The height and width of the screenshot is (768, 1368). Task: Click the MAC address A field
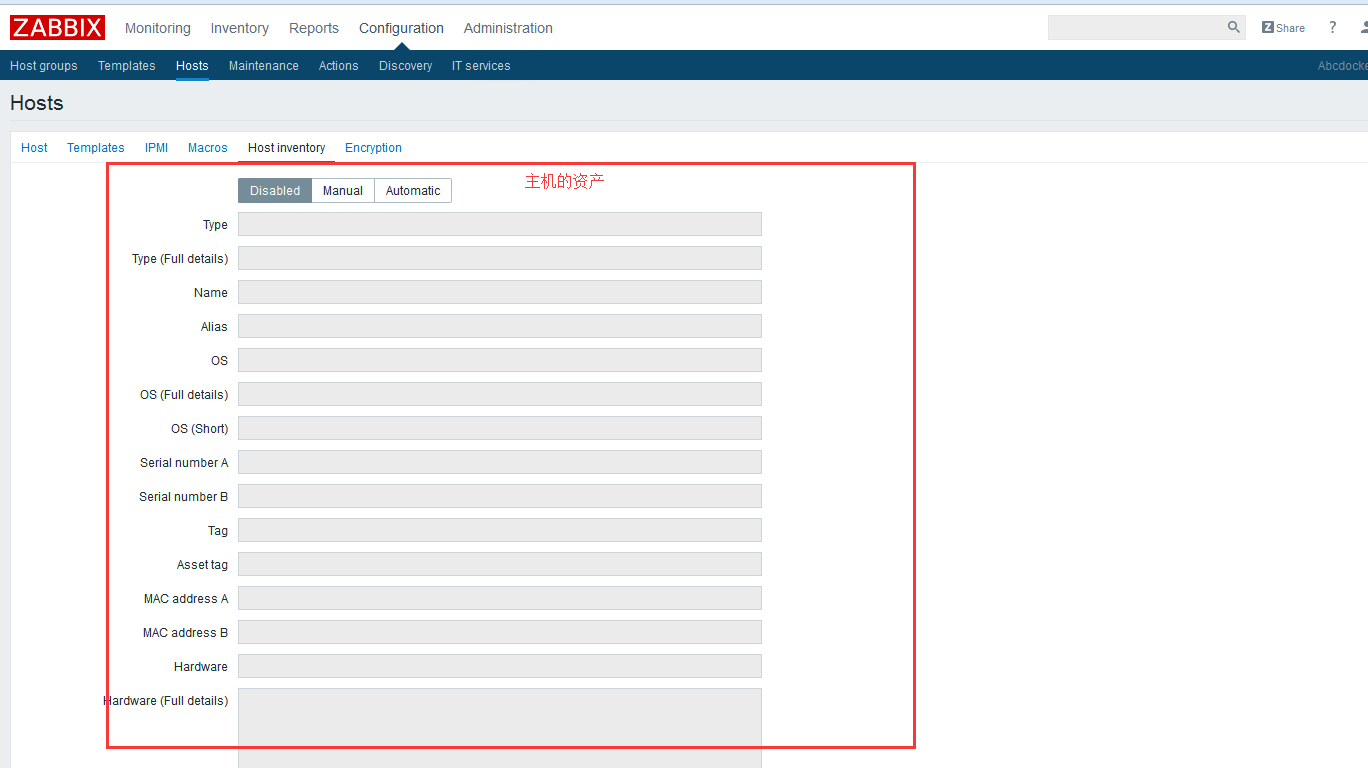pyautogui.click(x=500, y=598)
